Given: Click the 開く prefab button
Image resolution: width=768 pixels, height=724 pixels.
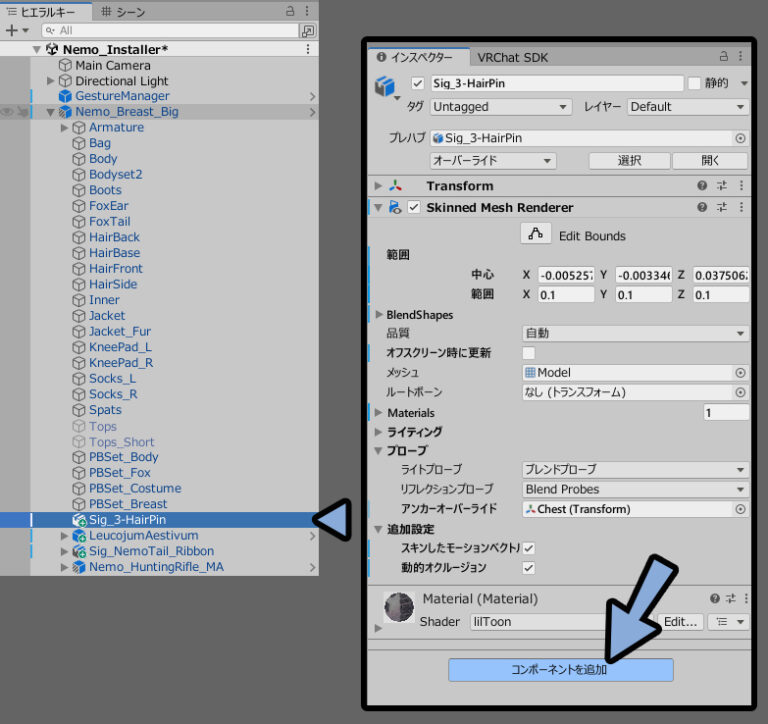Looking at the screenshot, I should pyautogui.click(x=710, y=160).
